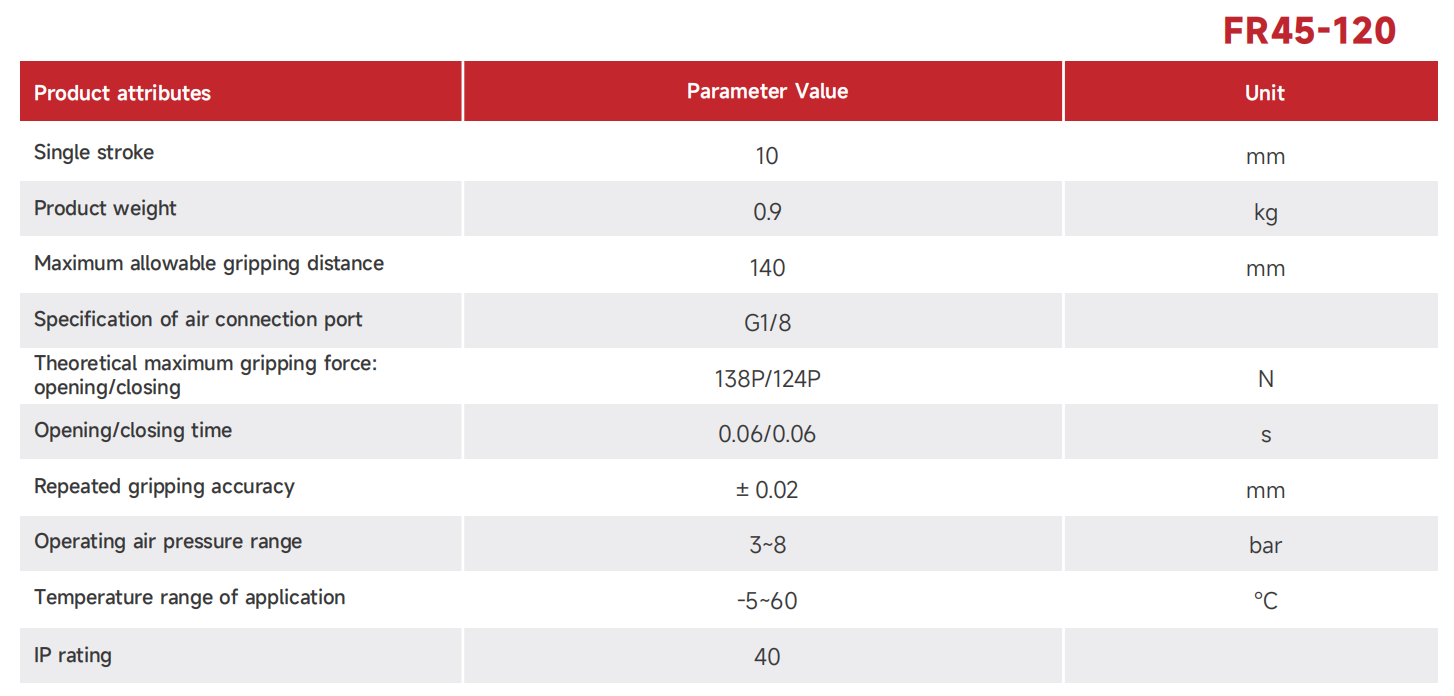Click the single stroke value 10
Screen dimensions: 1454x696
(767, 156)
